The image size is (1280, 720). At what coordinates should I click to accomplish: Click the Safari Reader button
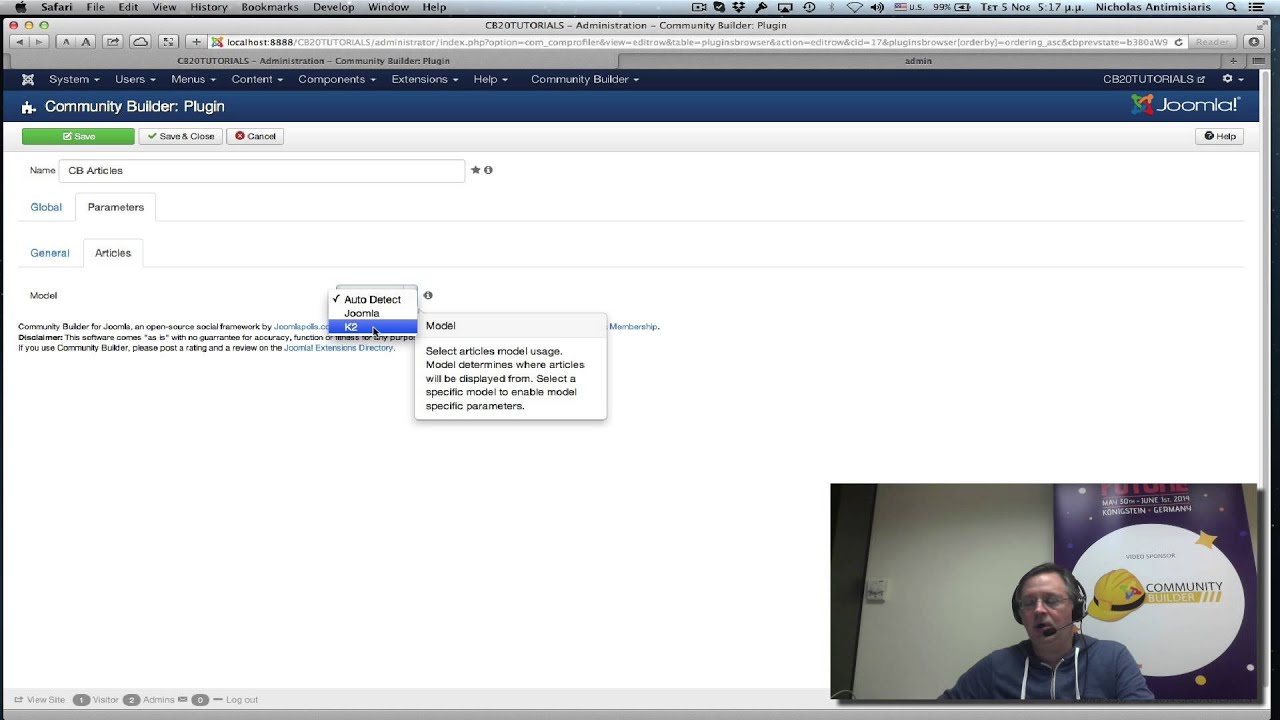(x=1212, y=42)
